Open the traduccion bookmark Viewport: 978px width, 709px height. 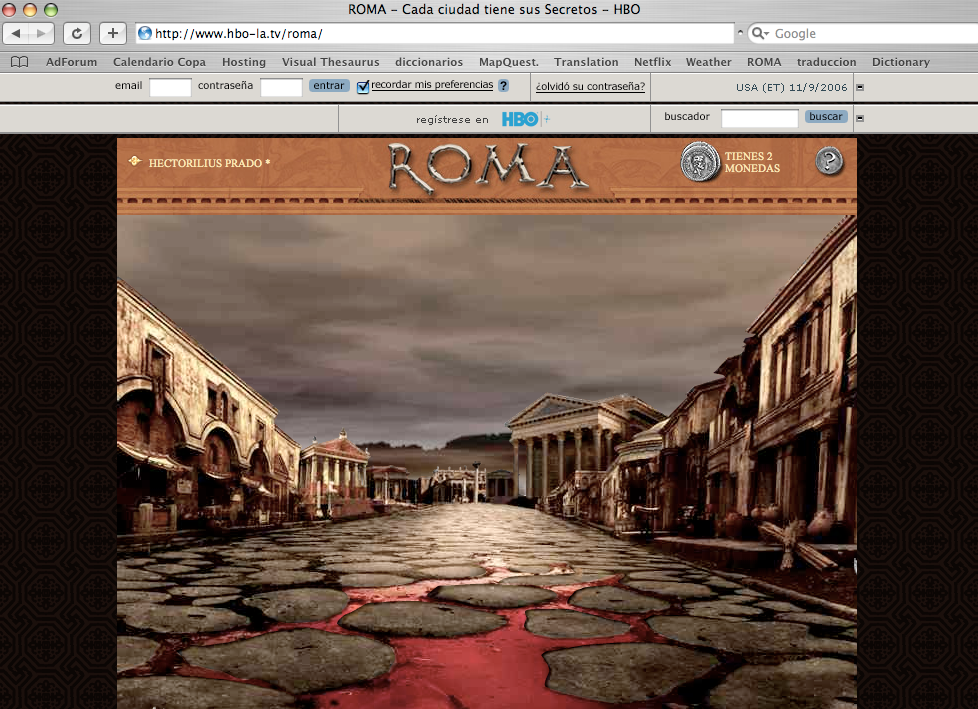(826, 62)
